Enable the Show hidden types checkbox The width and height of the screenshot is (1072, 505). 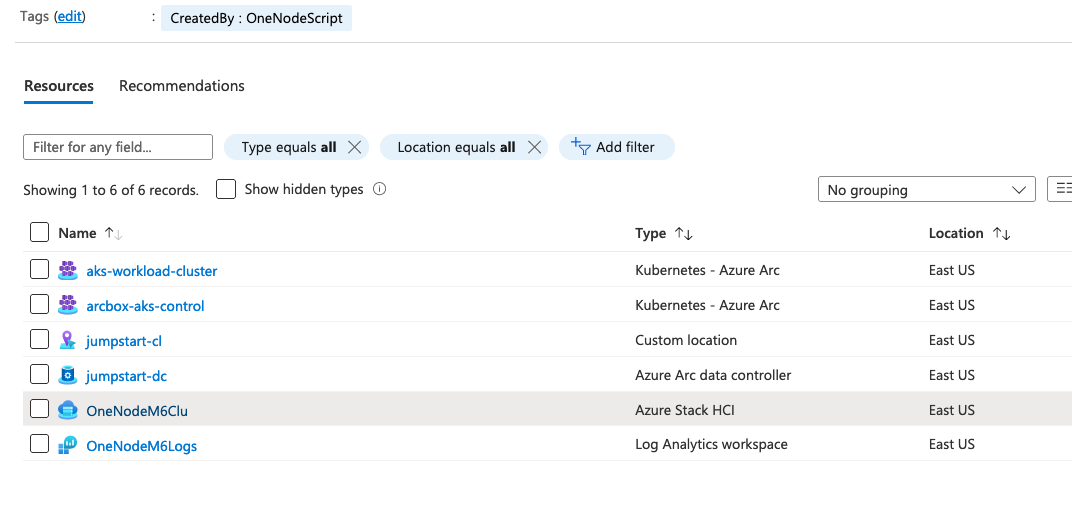pos(226,189)
